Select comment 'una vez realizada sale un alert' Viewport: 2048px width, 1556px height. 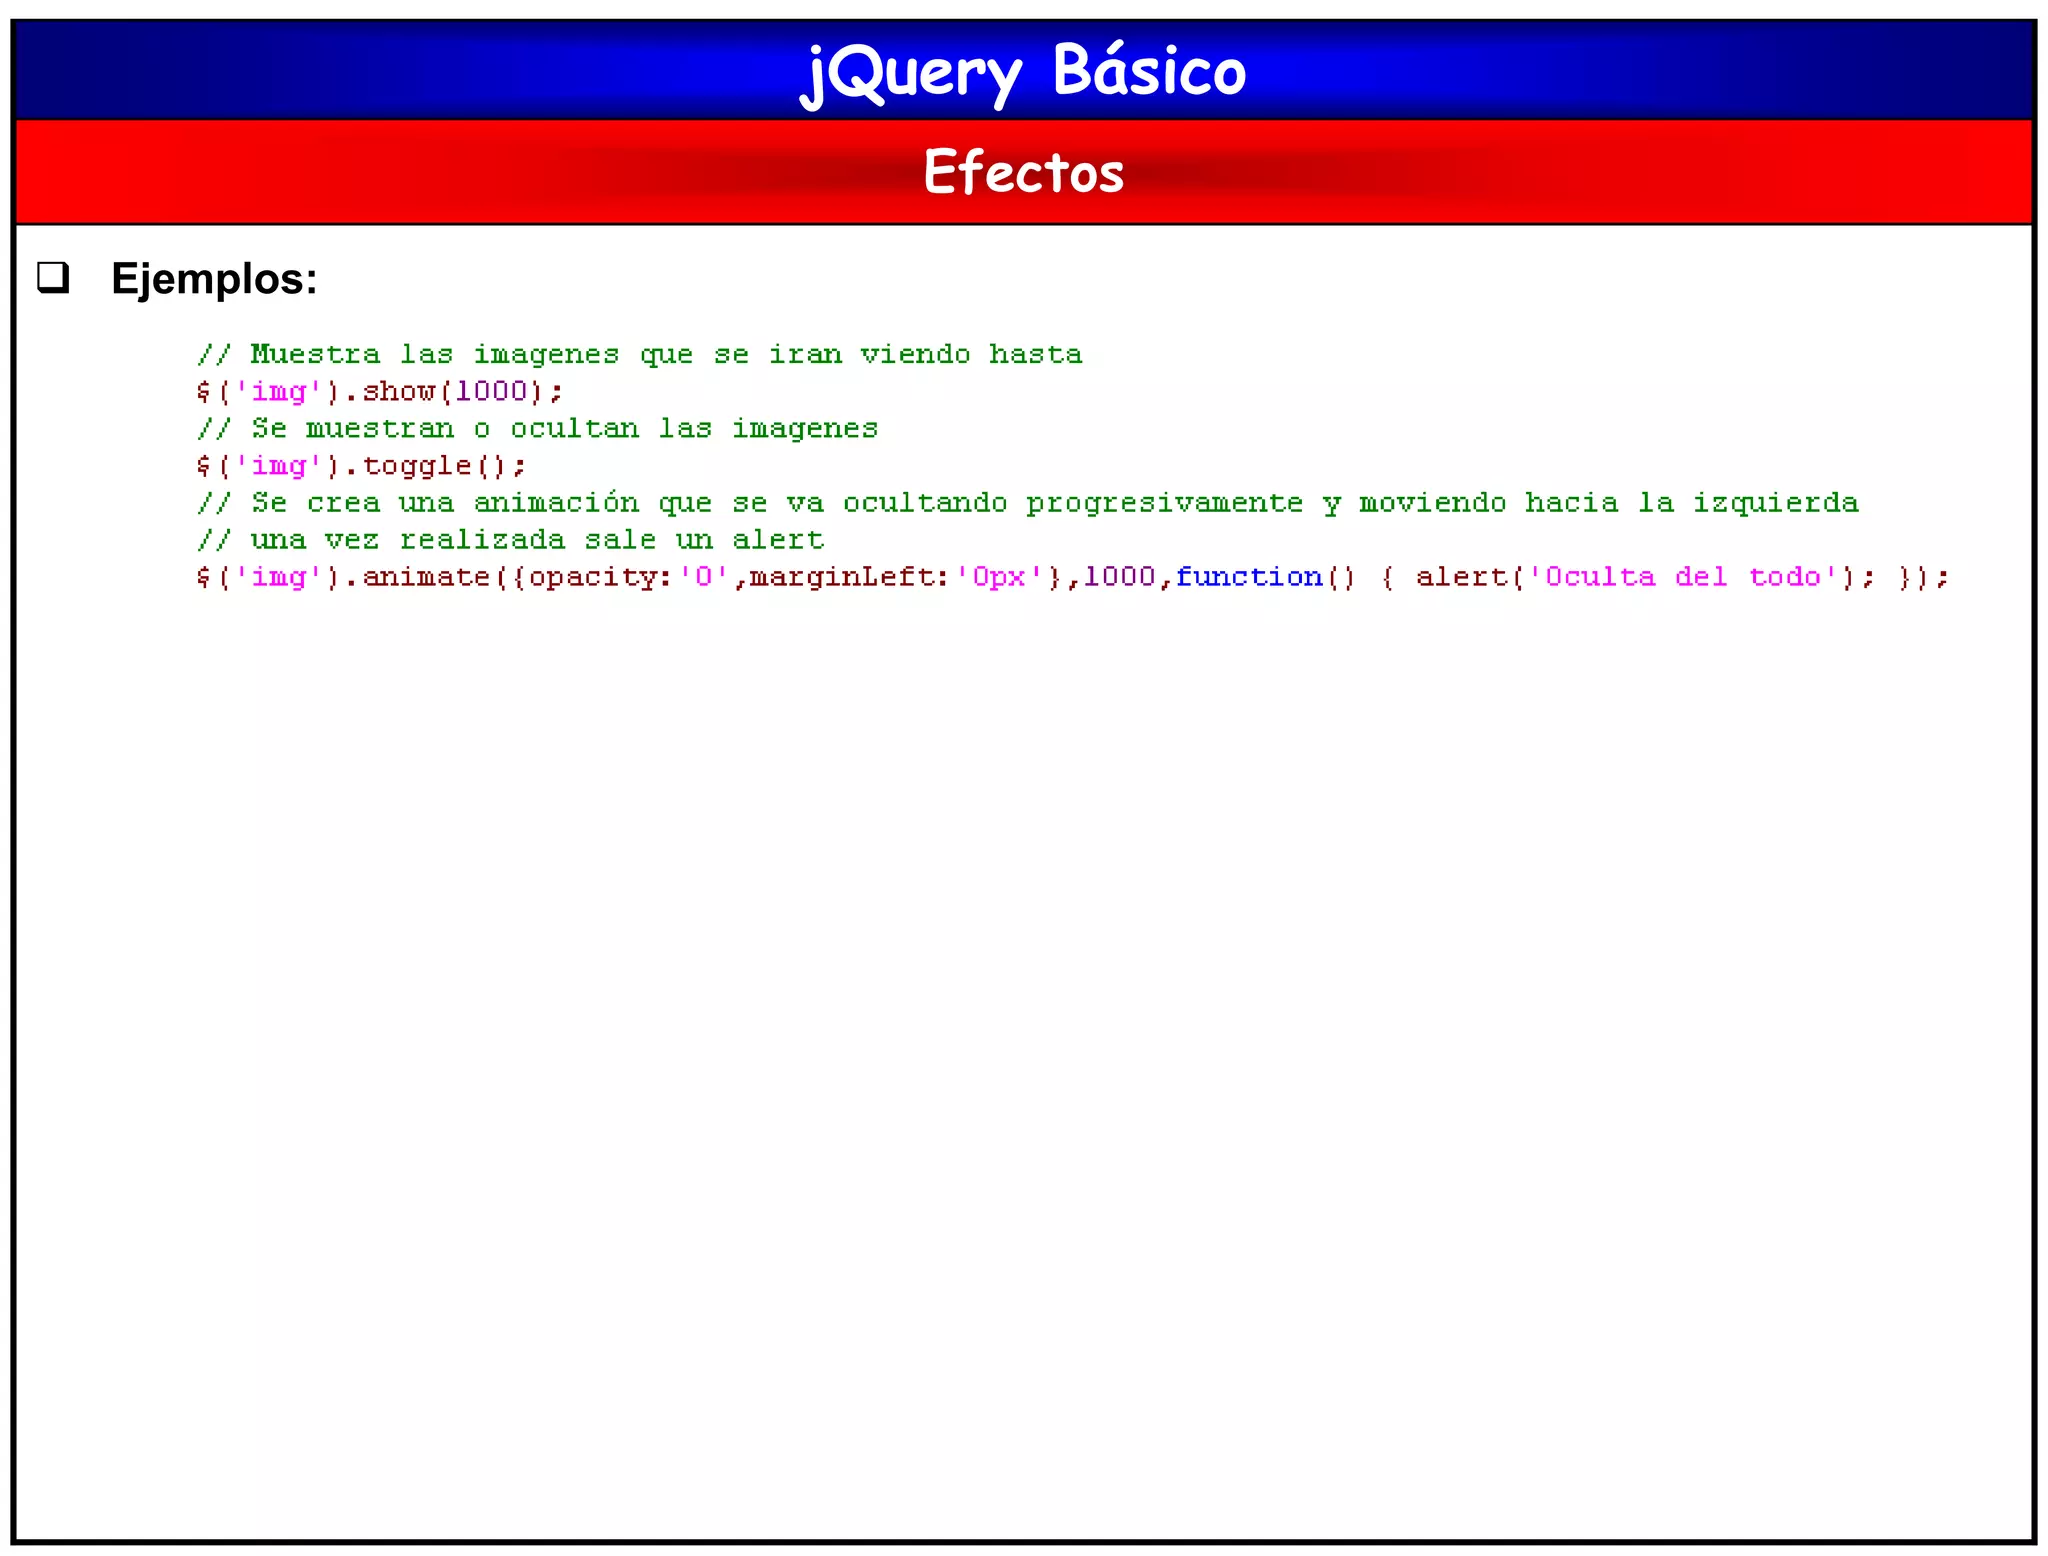pos(510,540)
